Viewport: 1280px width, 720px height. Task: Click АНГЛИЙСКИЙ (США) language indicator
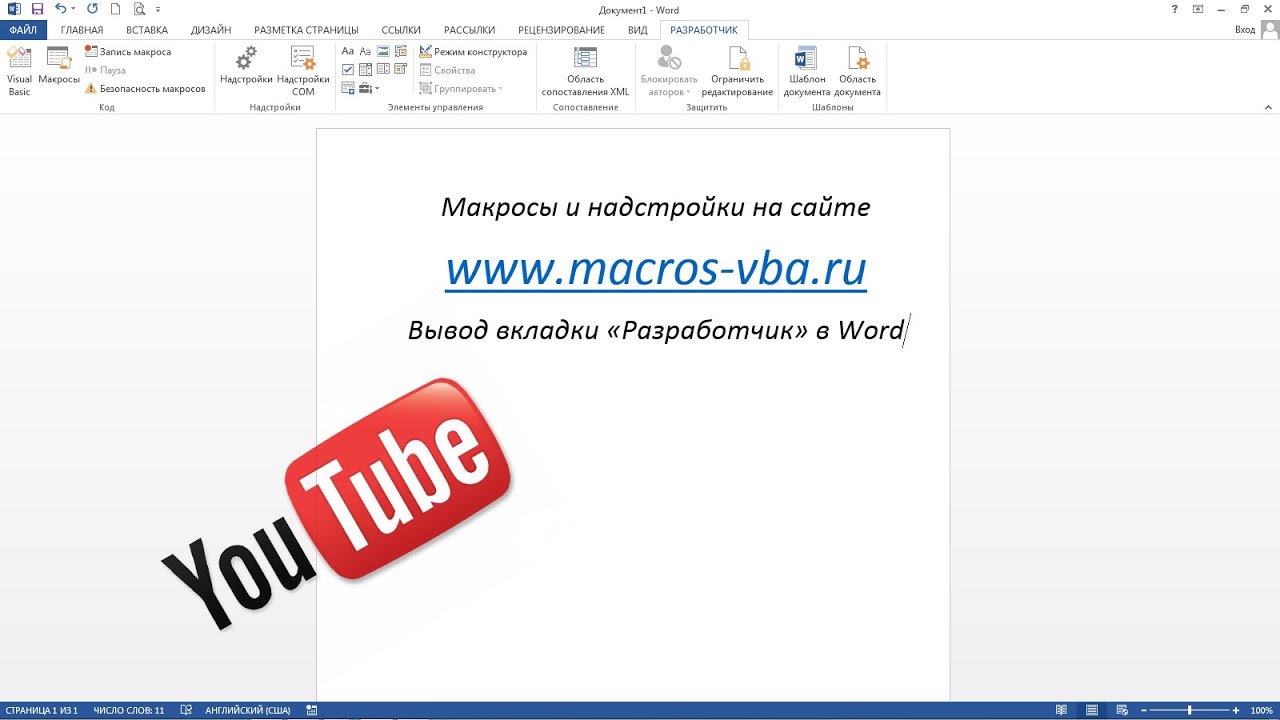[248, 710]
